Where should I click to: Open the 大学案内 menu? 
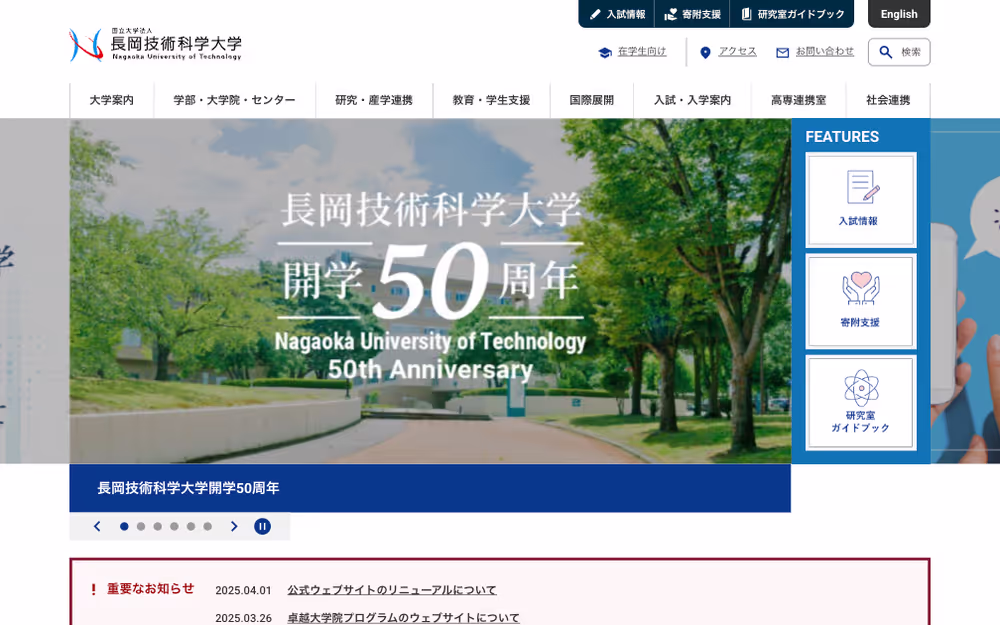[x=112, y=100]
